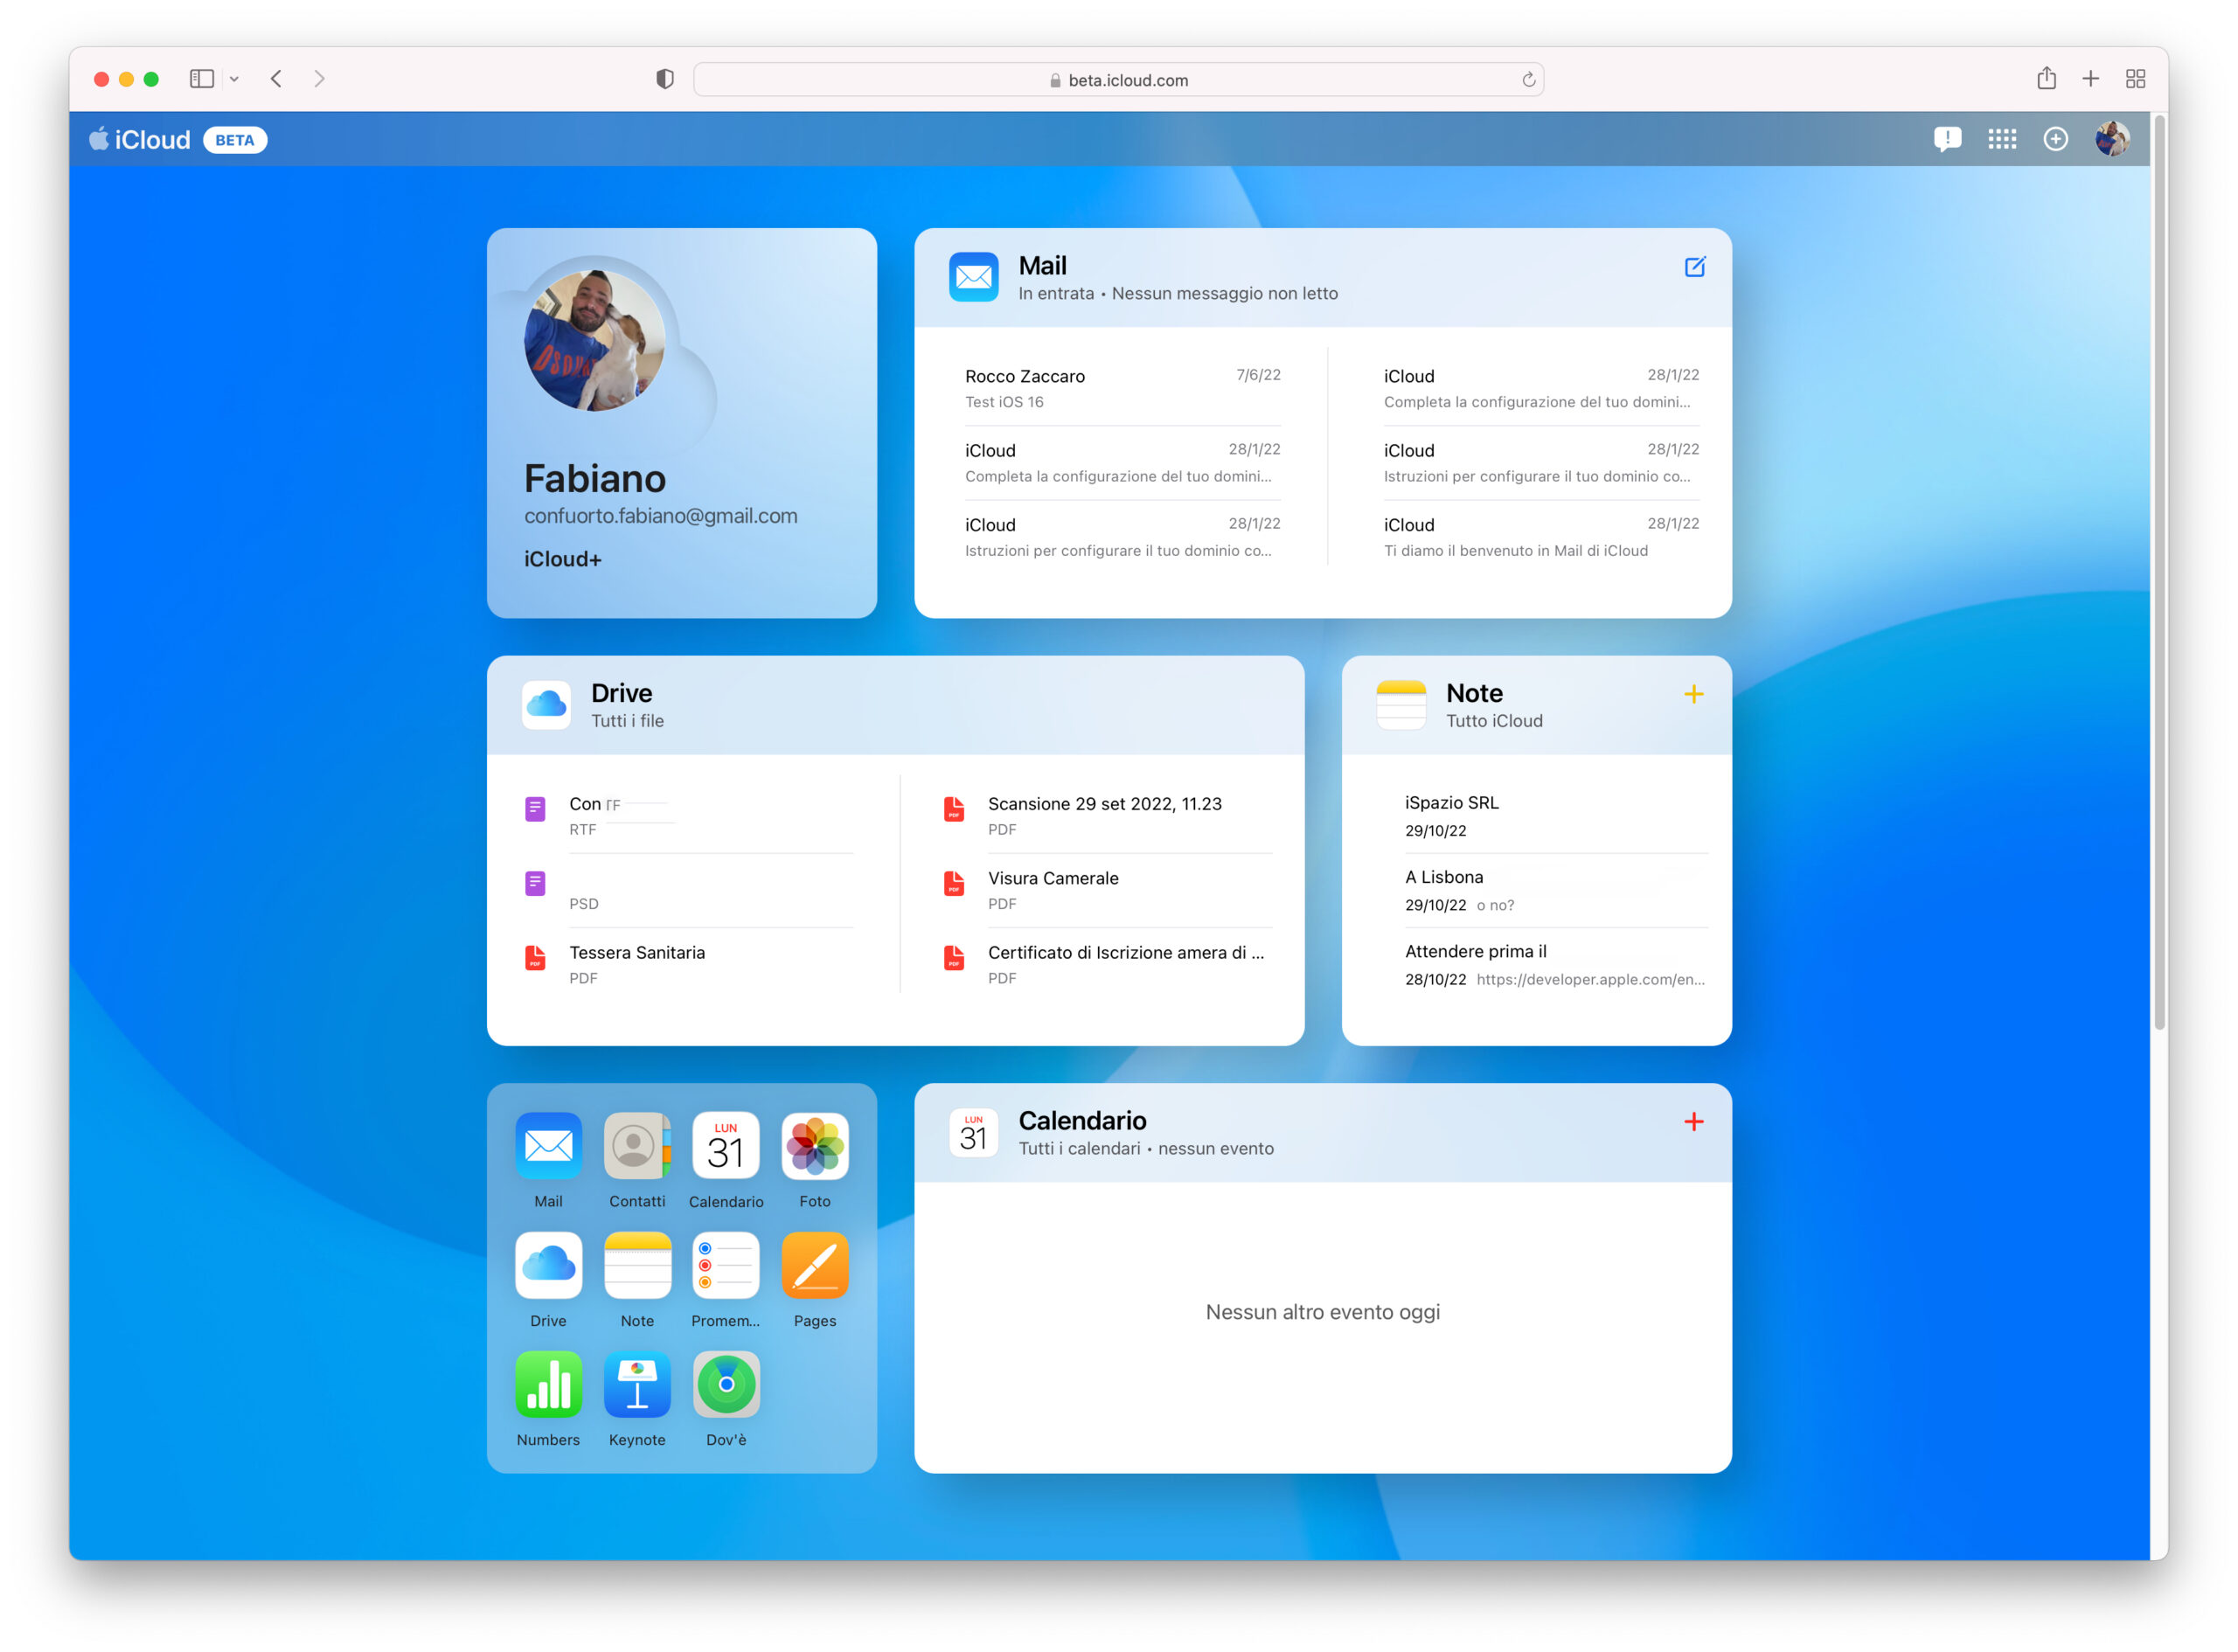This screenshot has width=2238, height=1652.
Task: Click the Drive cloud icon in Drive card
Action: tap(546, 705)
